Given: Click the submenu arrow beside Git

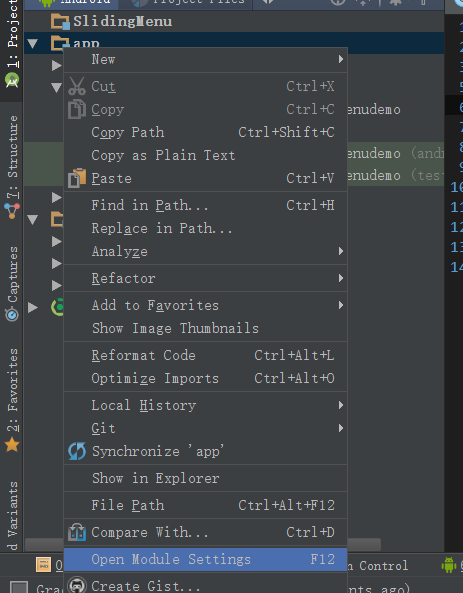Looking at the screenshot, I should click(x=341, y=428).
